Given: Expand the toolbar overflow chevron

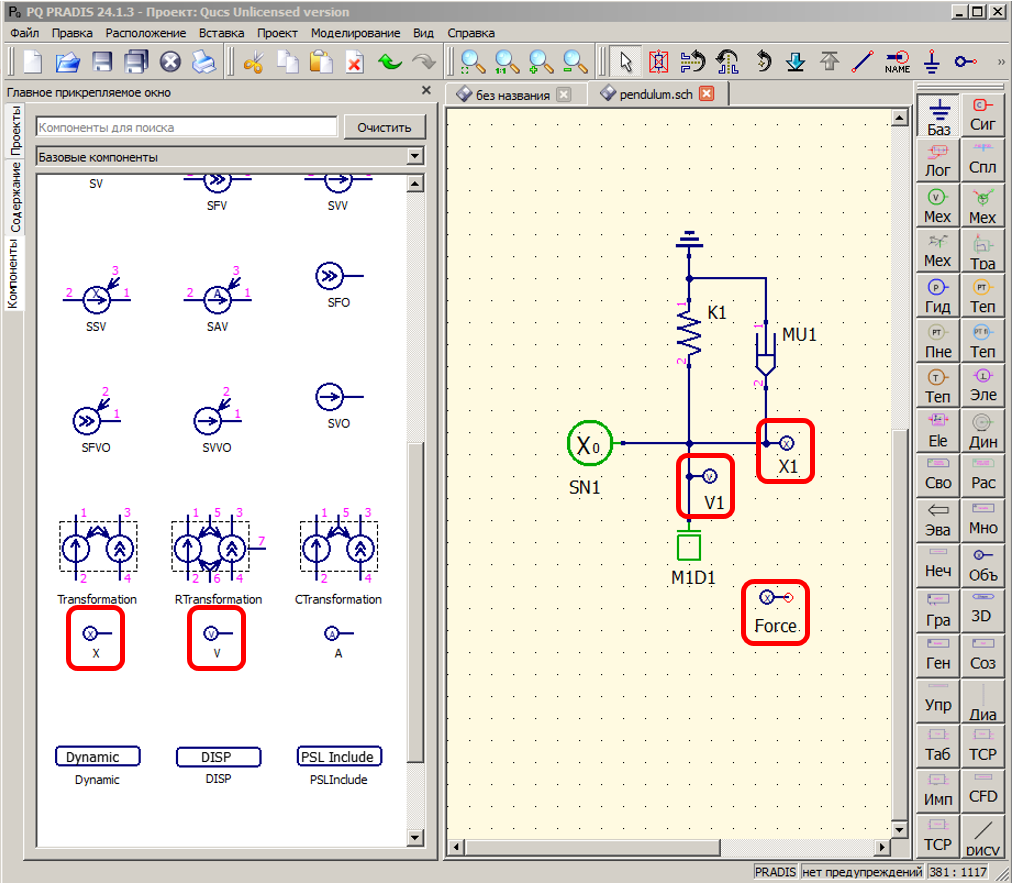Looking at the screenshot, I should pyautogui.click(x=1001, y=61).
